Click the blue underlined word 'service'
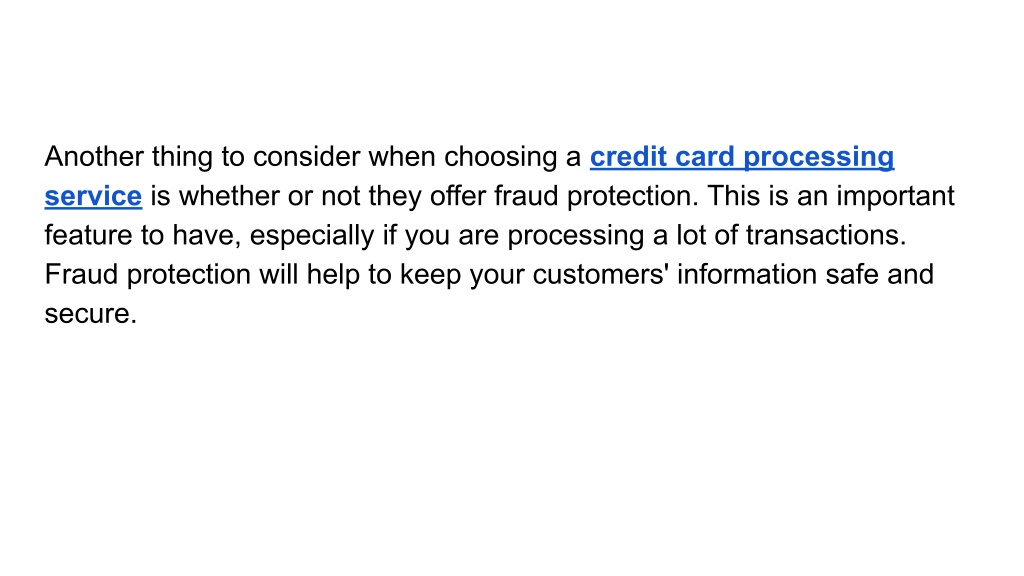 point(93,196)
